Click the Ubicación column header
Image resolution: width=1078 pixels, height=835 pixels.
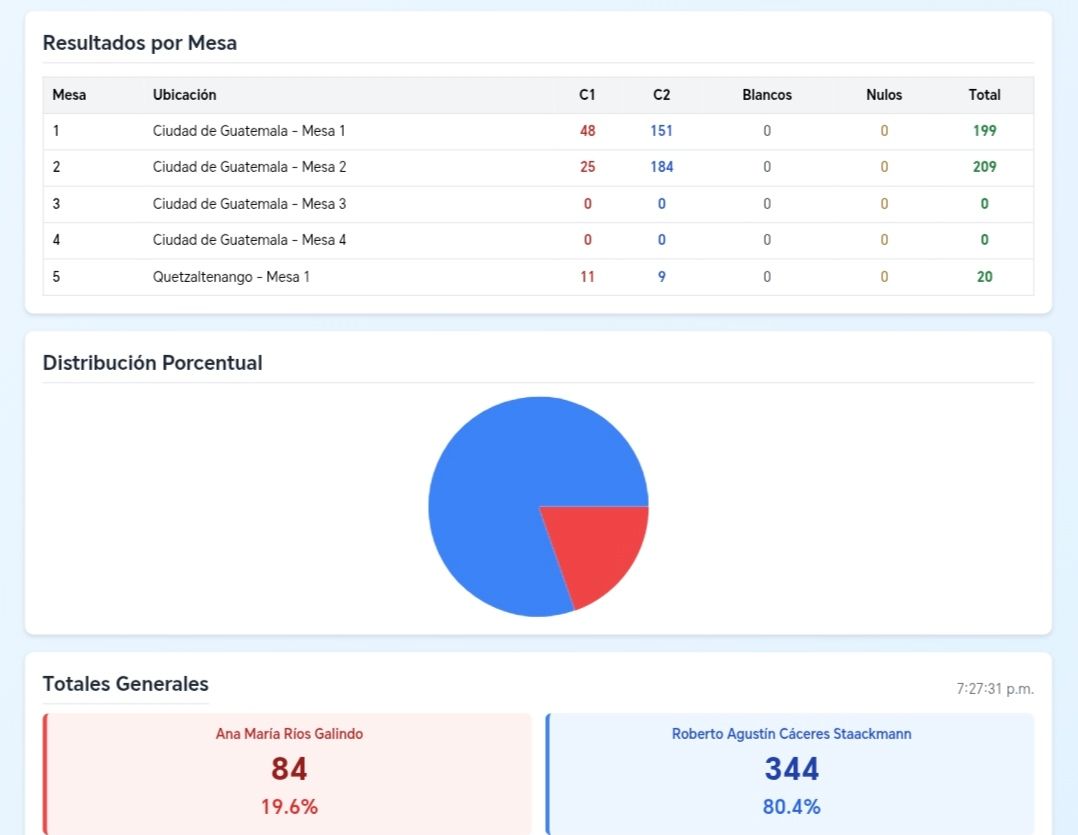tap(184, 95)
